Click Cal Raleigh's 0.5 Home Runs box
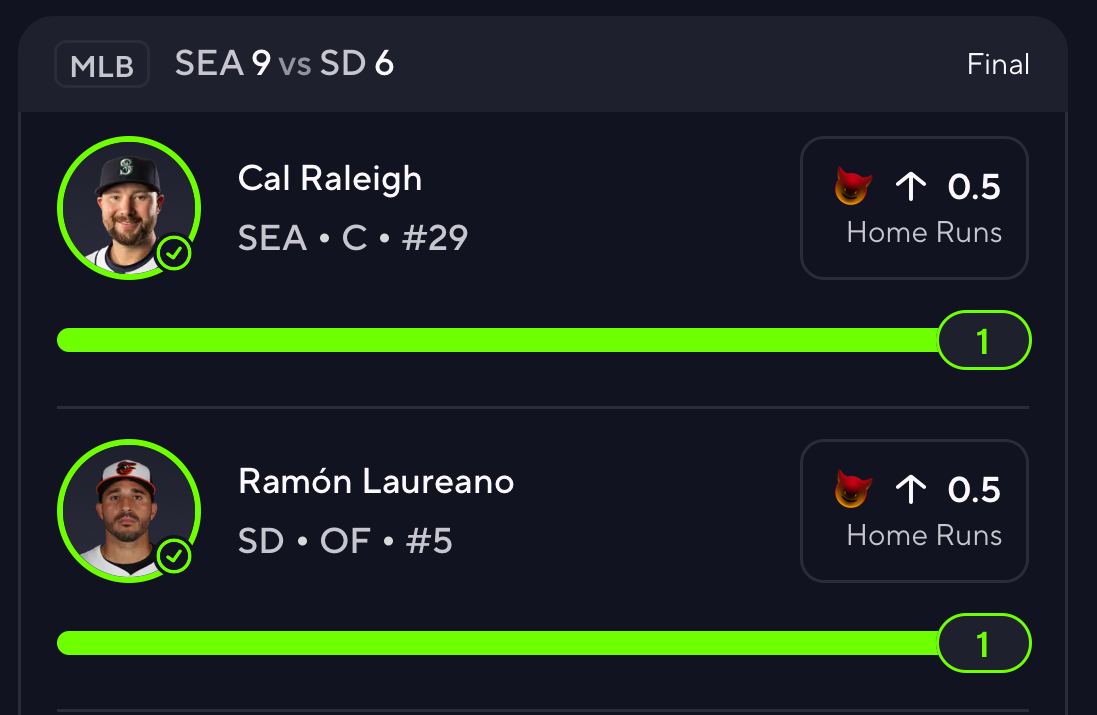 pos(914,208)
